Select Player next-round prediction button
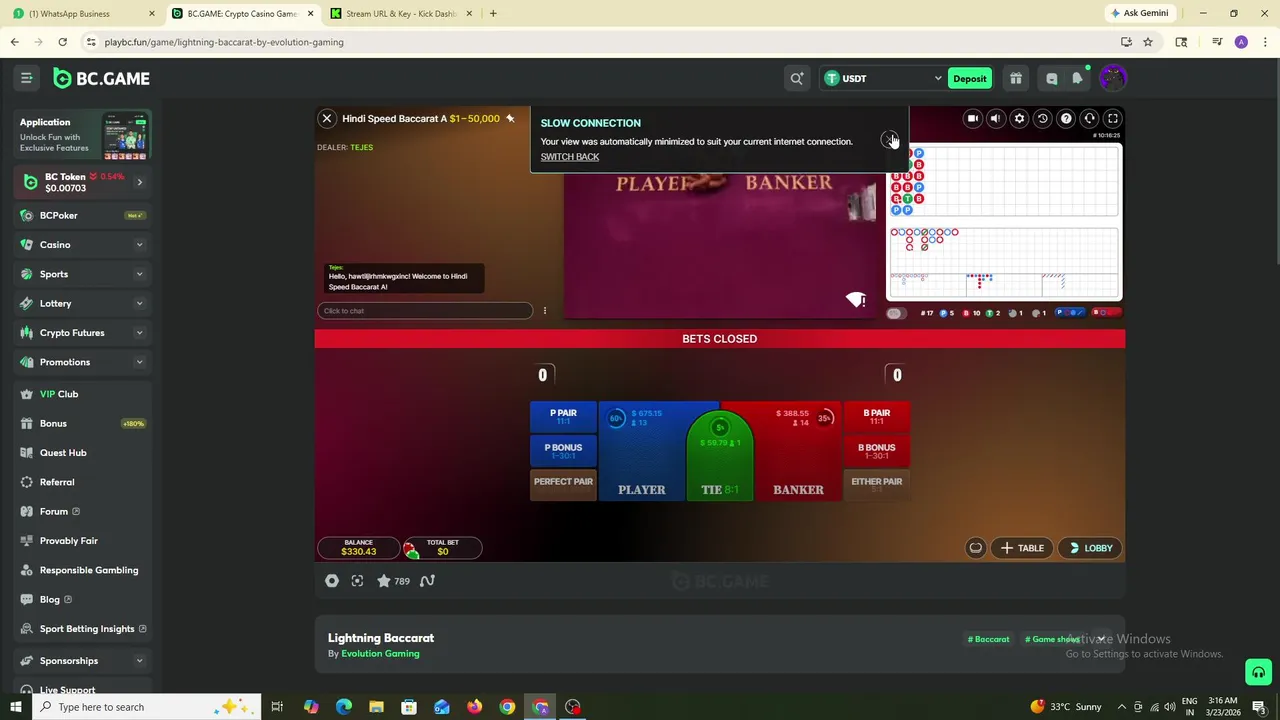 [1070, 313]
